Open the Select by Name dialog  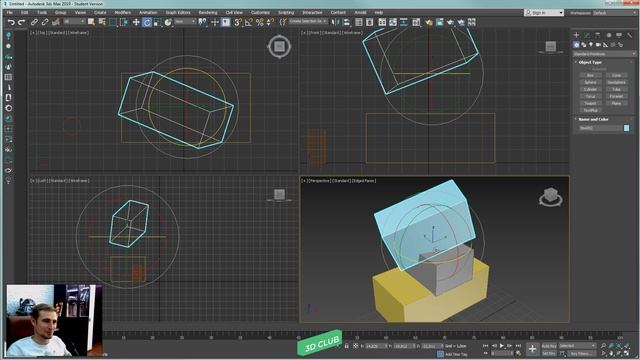pos(102,22)
